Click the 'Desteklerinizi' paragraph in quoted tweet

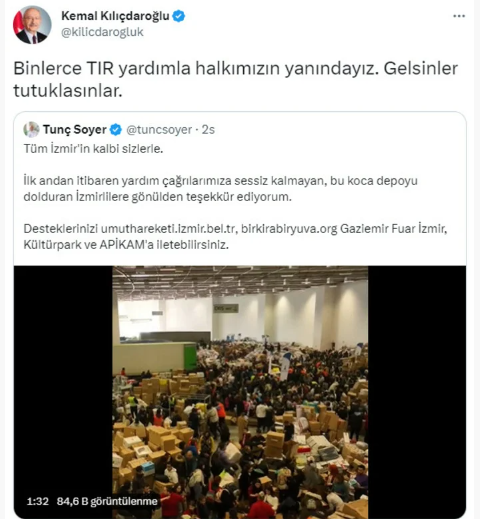click(x=235, y=237)
